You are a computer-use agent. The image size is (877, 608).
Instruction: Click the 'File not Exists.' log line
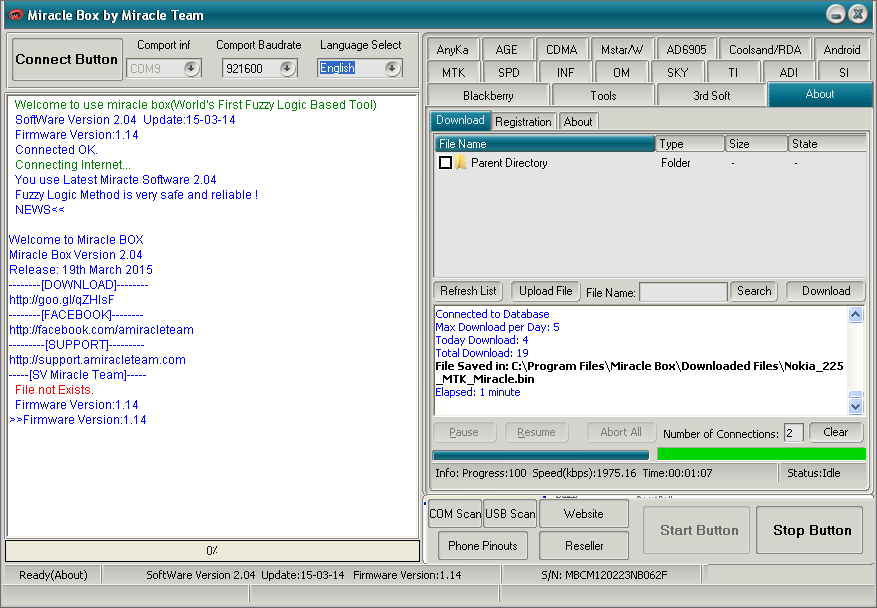click(54, 390)
